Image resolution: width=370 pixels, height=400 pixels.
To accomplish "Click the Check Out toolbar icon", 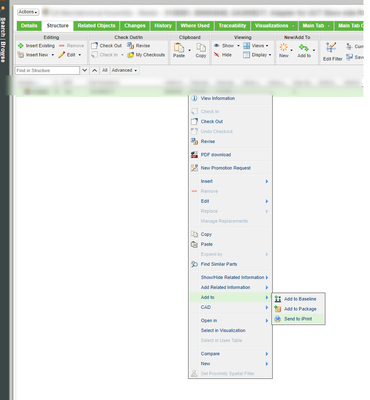I will pos(95,46).
